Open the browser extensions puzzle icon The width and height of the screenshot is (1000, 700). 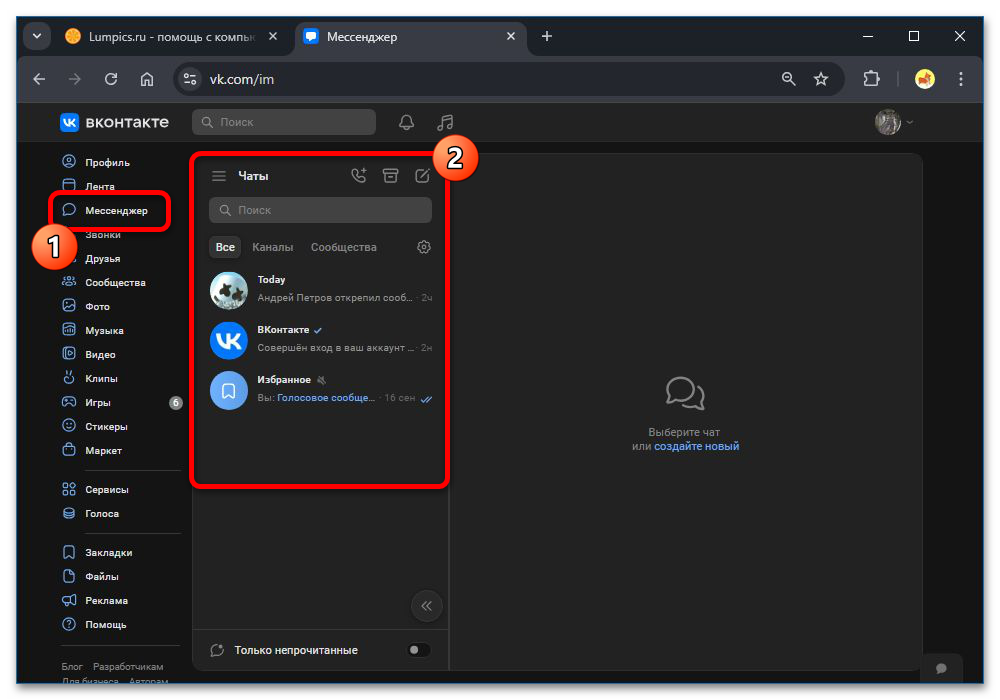pyautogui.click(x=871, y=79)
